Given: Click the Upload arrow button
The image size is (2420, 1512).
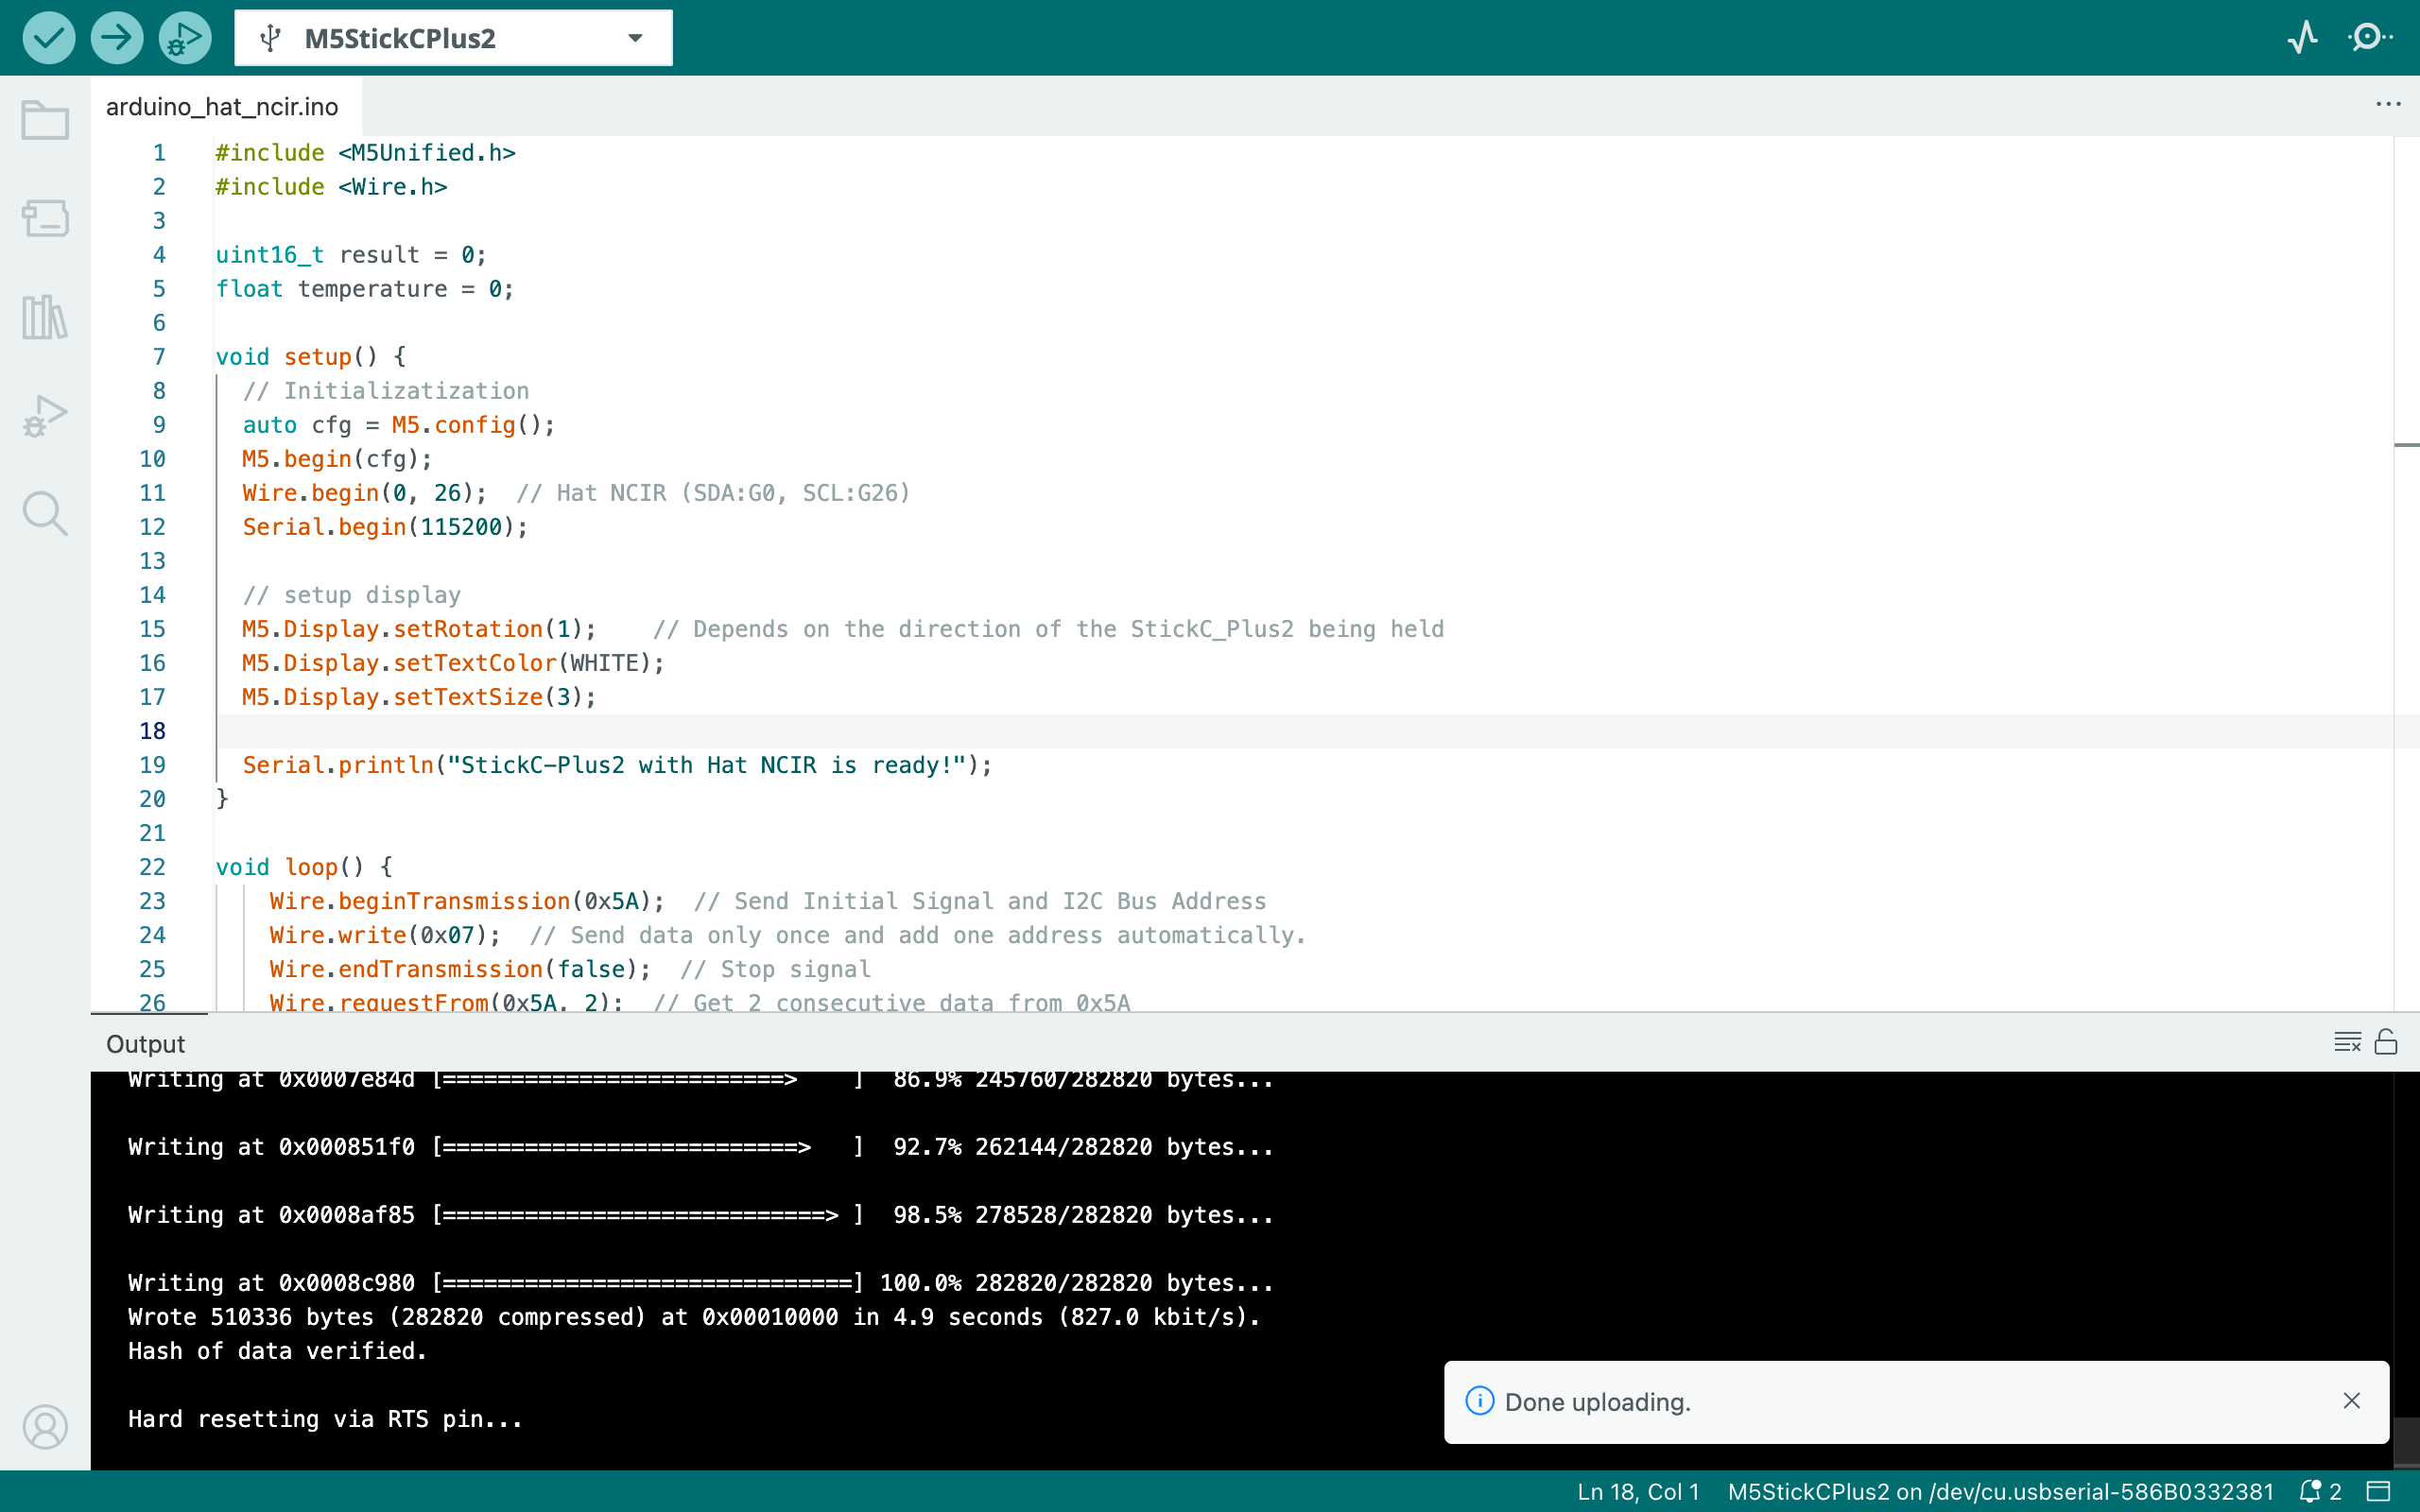Looking at the screenshot, I should point(116,38).
